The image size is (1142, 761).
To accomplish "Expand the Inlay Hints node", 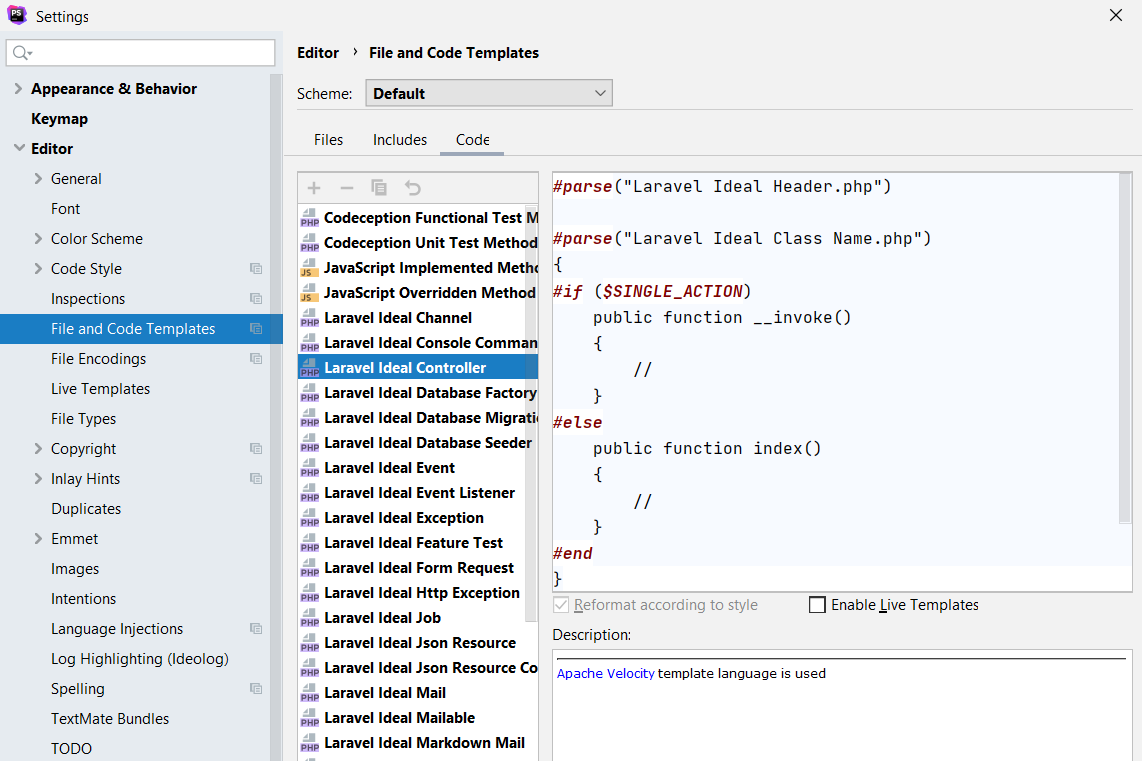I will pos(39,478).
